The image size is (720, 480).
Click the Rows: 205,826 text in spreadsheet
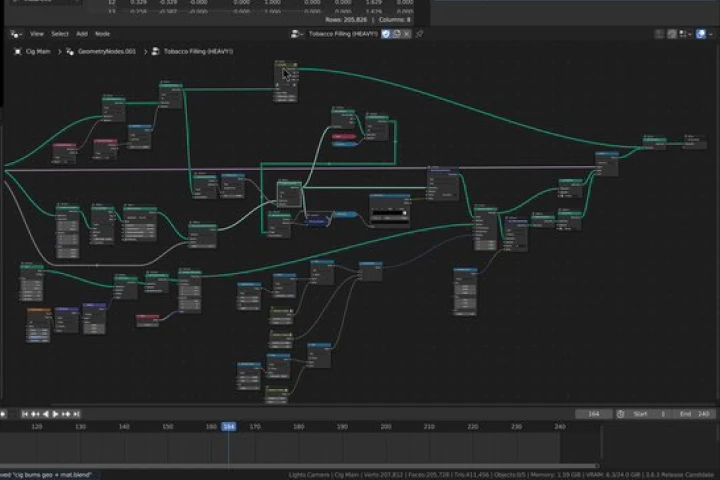tap(346, 20)
